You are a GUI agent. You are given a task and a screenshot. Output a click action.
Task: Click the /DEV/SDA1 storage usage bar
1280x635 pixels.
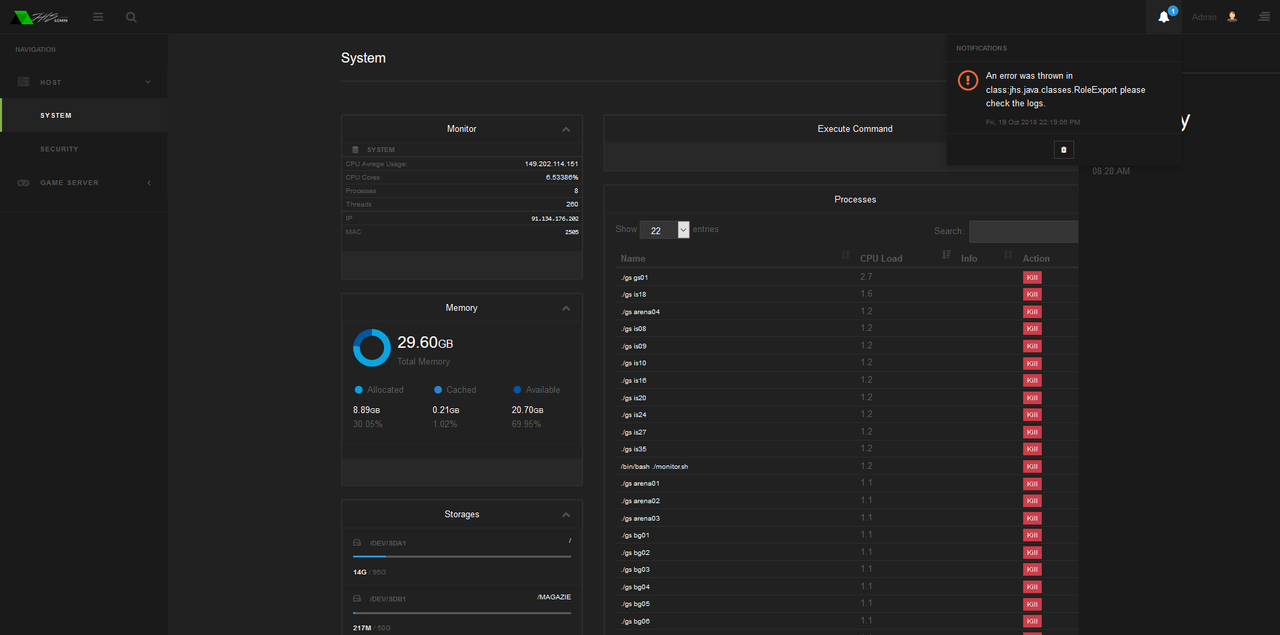pos(462,556)
